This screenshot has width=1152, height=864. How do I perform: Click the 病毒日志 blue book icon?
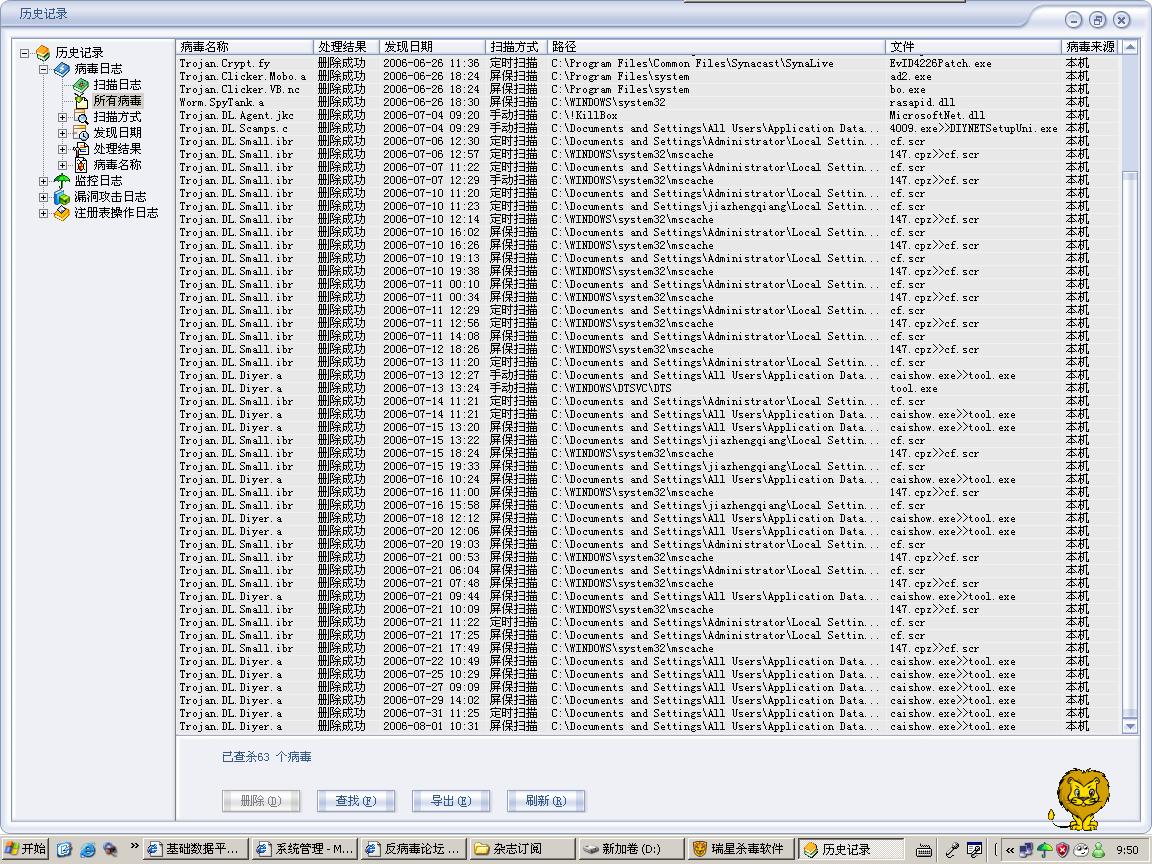pyautogui.click(x=62, y=69)
